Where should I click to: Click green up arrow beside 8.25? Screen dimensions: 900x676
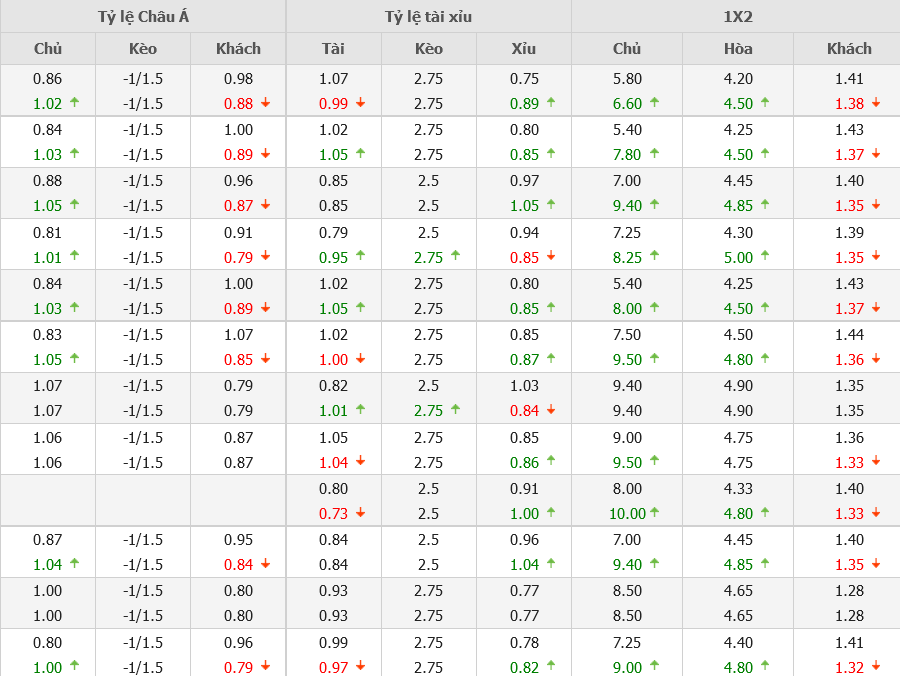pyautogui.click(x=654, y=256)
